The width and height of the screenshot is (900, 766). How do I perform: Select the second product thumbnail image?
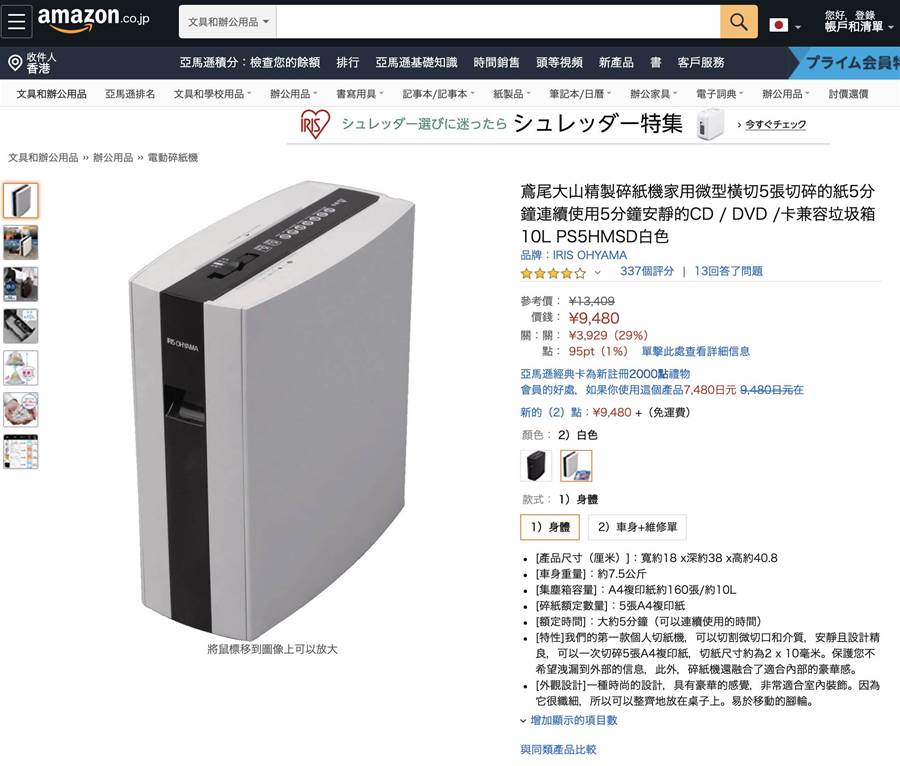tap(21, 242)
